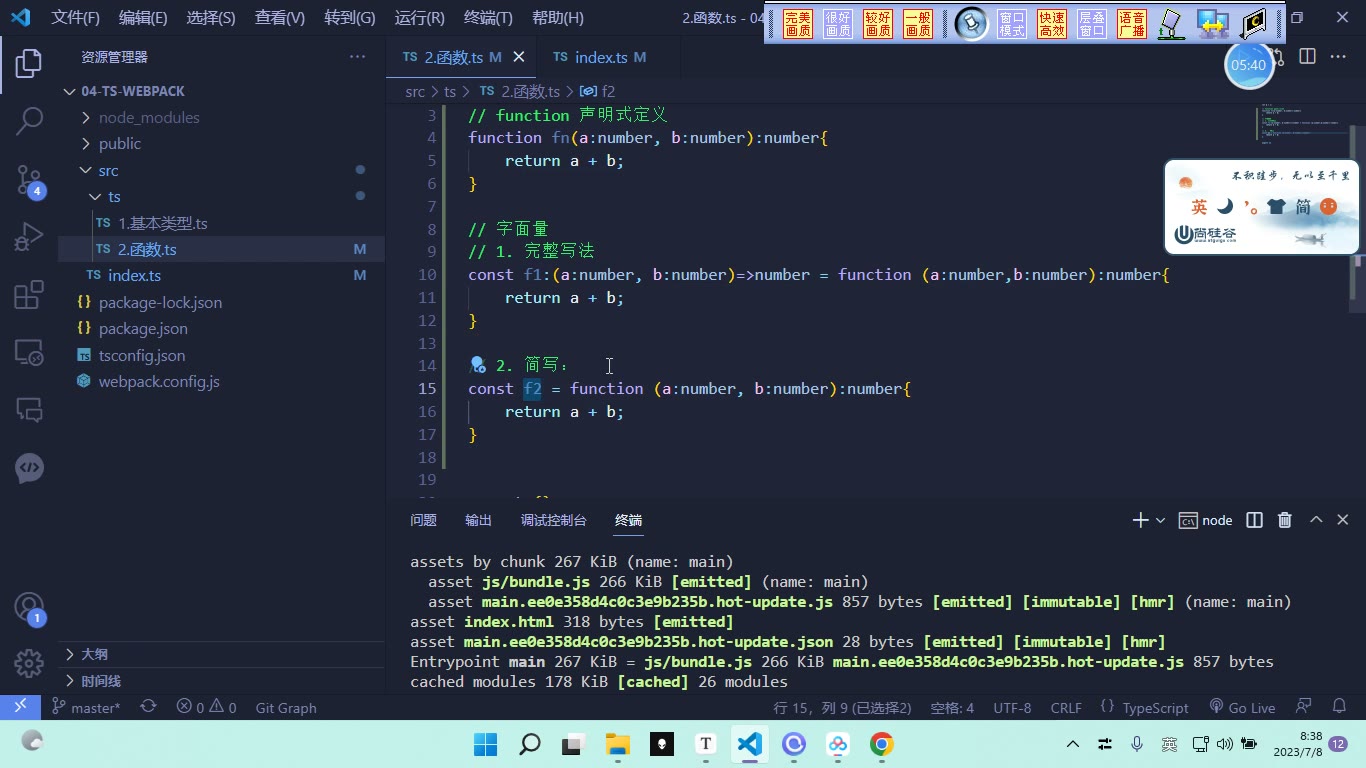Kill terminal with trash icon
1366x768 pixels.
click(x=1285, y=520)
